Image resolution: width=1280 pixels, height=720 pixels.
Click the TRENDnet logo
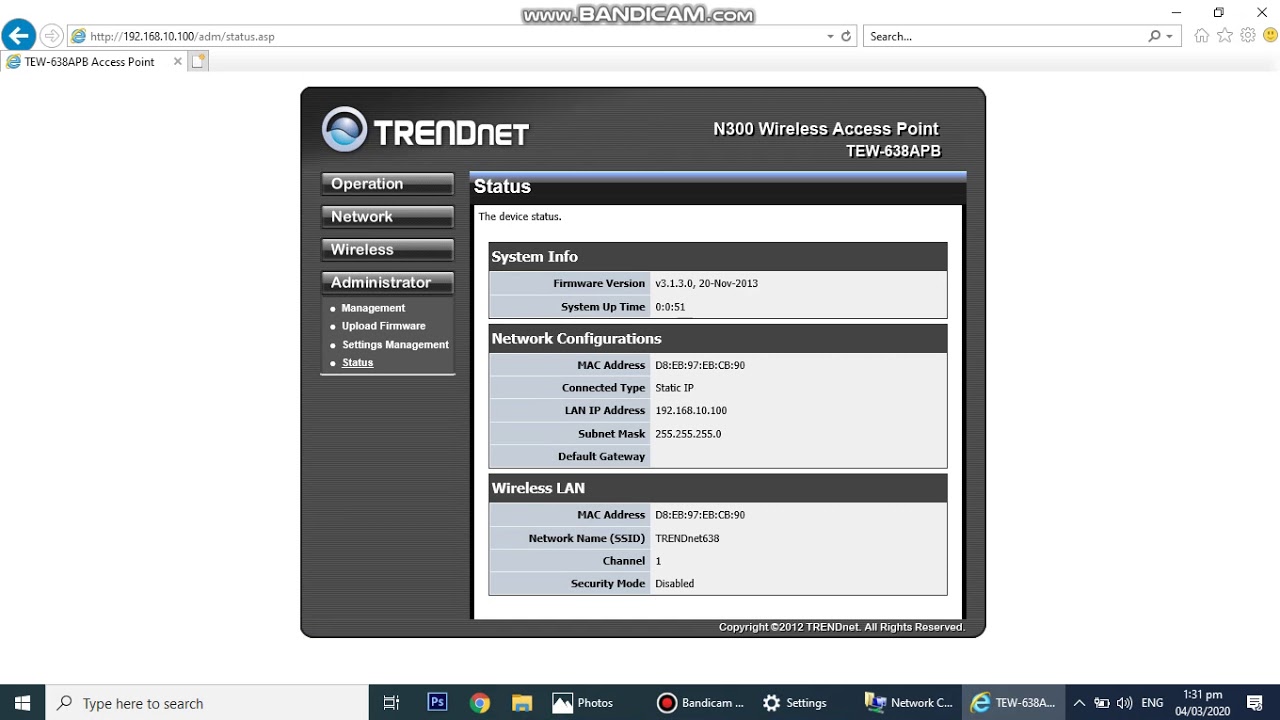(x=425, y=131)
